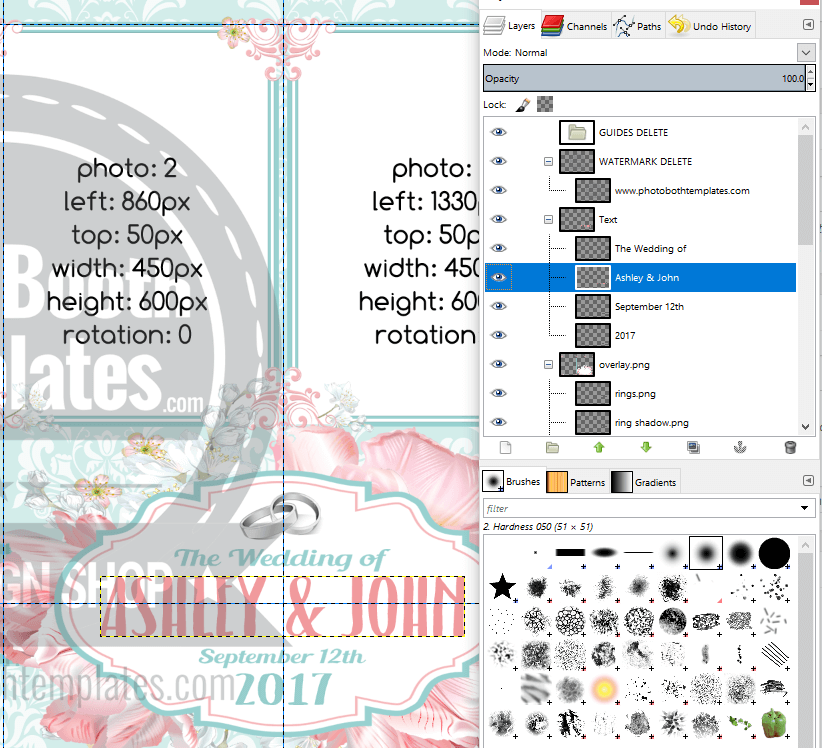The width and height of the screenshot is (822, 748).
Task: Adjust the layer Opacity slider
Action: [644, 78]
